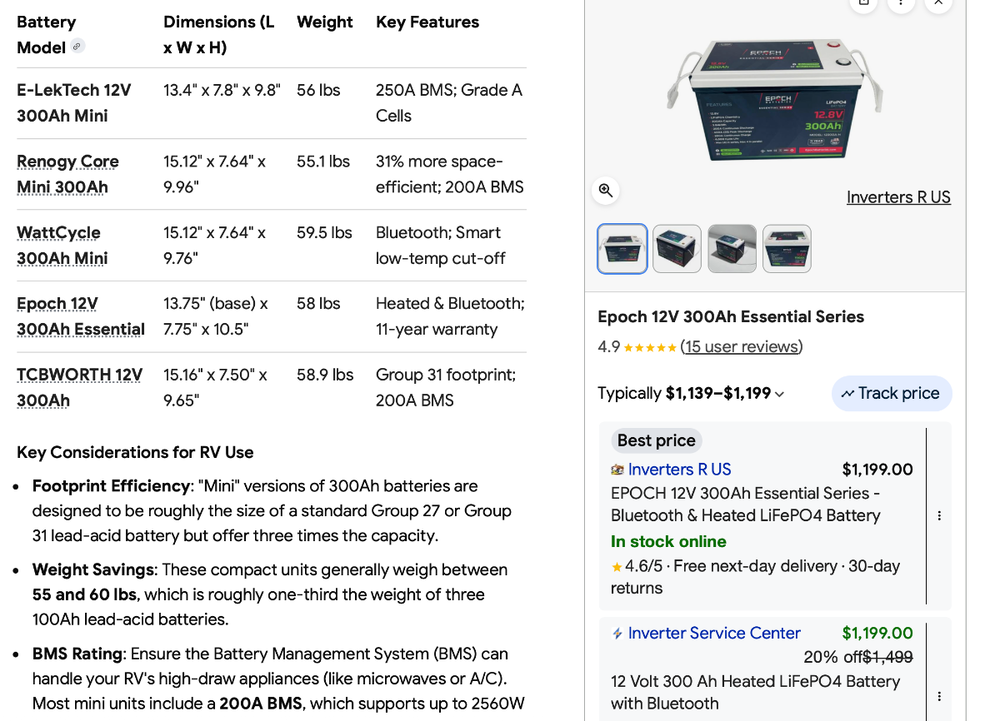Open the 15 user reviews link
The height and width of the screenshot is (721, 1000).
(x=741, y=347)
